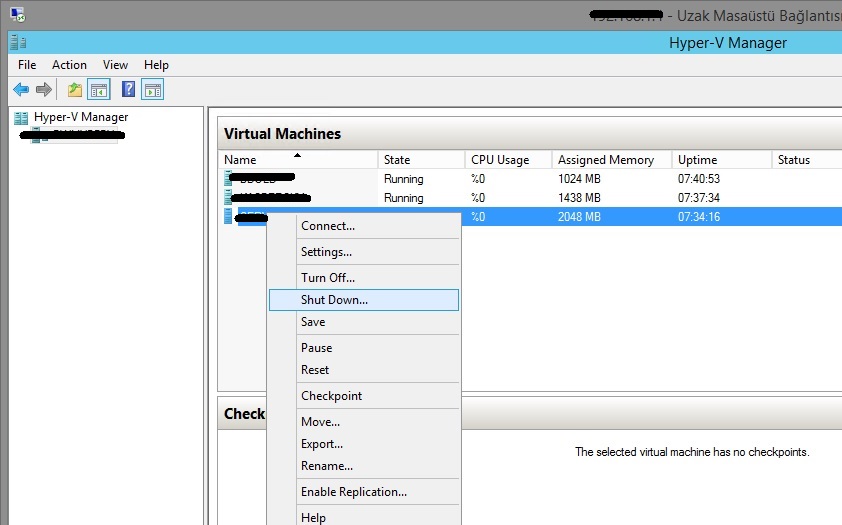Choose Settings... from the context menu
The height and width of the screenshot is (525, 842).
(x=364, y=252)
